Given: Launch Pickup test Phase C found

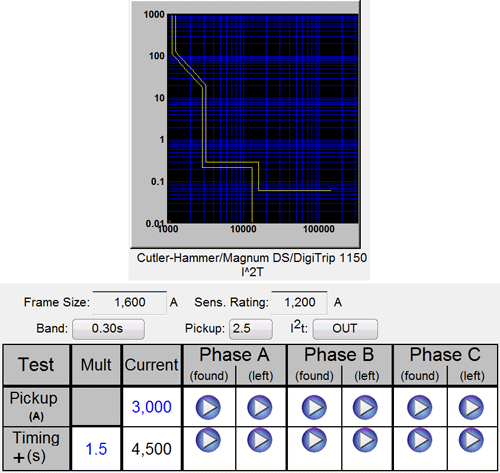Looking at the screenshot, I should [420, 407].
